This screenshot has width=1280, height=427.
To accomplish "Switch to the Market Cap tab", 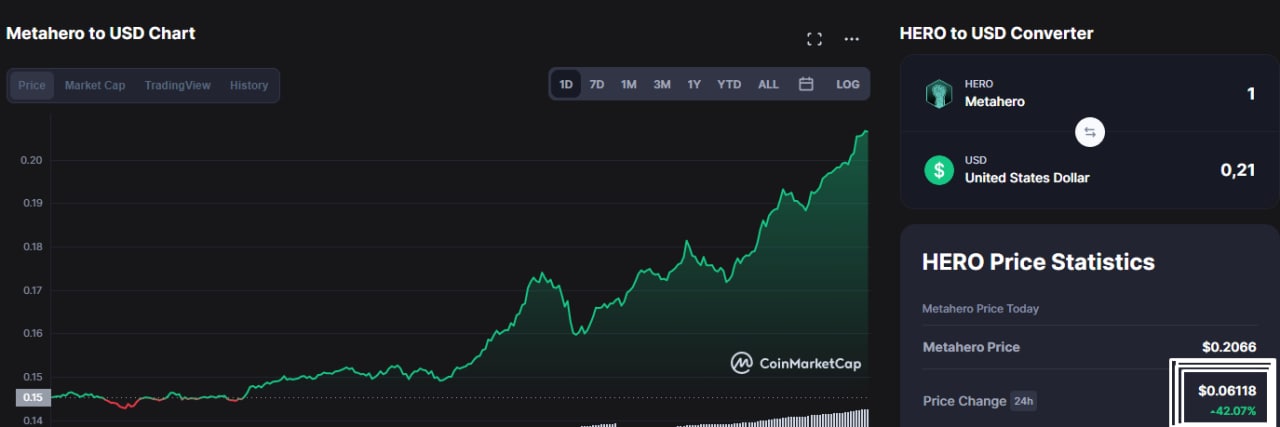I will click(x=95, y=85).
